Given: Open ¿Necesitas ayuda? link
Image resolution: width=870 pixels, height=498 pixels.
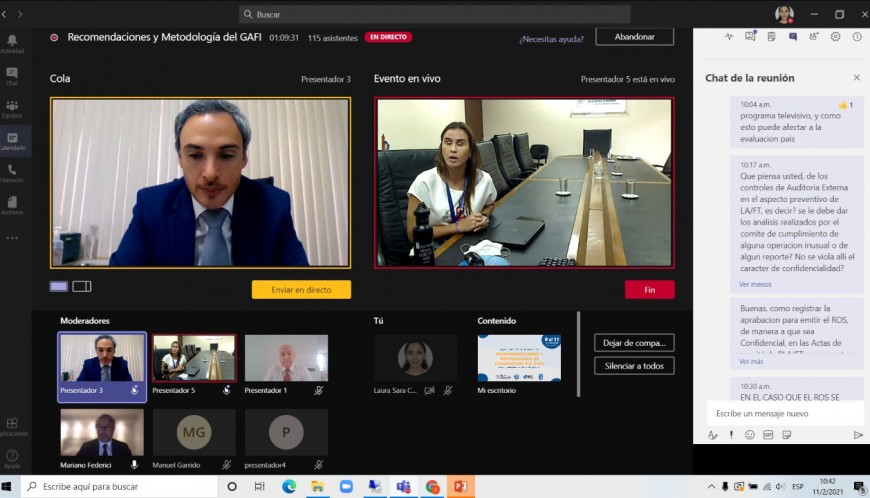Looking at the screenshot, I should point(552,39).
